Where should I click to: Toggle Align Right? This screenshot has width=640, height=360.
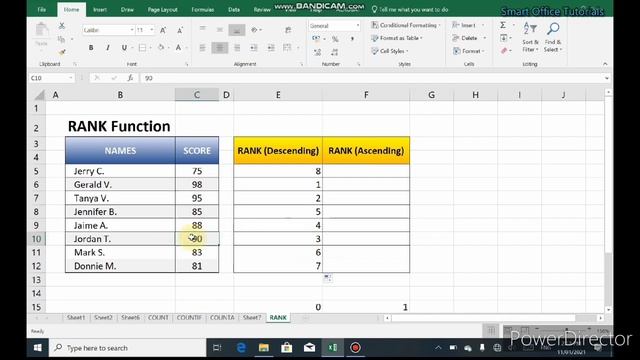(237, 48)
